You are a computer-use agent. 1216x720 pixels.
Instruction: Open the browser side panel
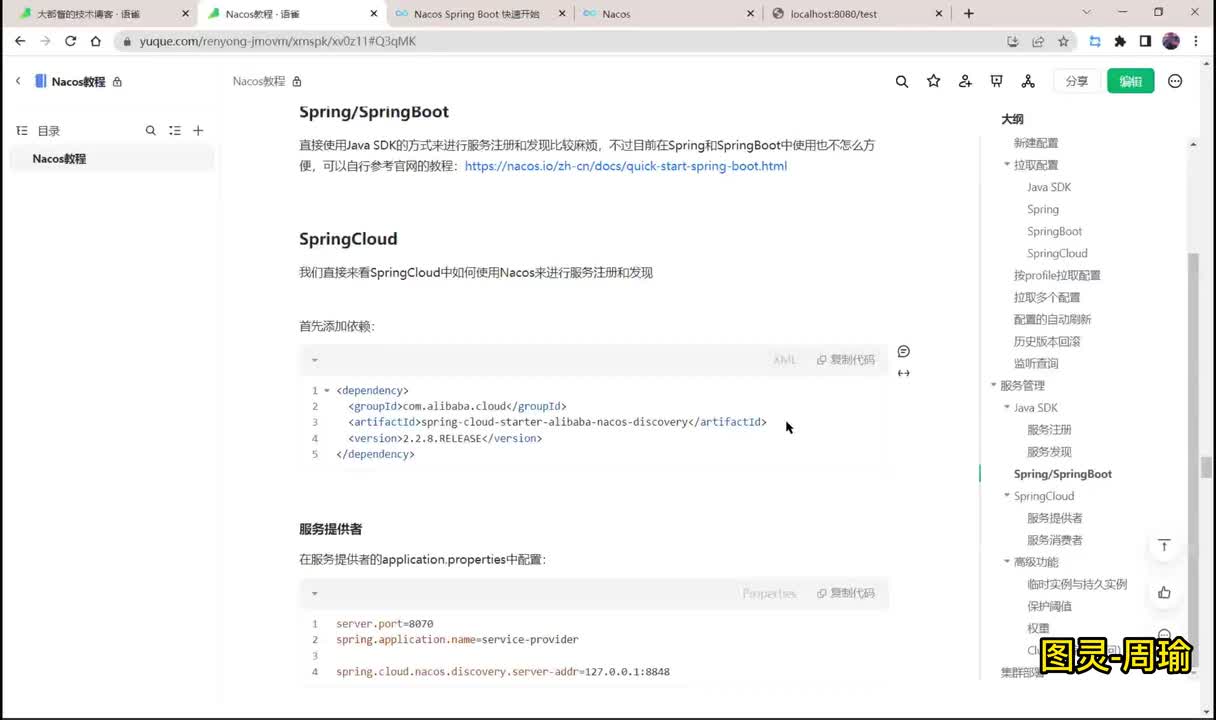click(1145, 41)
